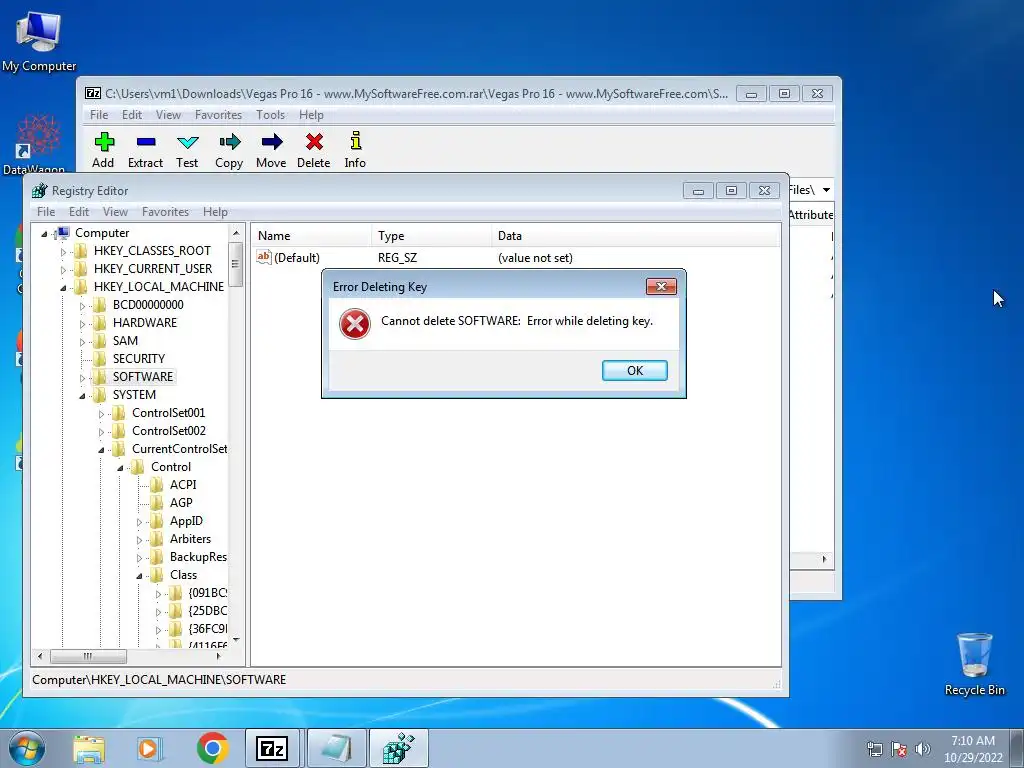Screen dimensions: 1024x768
Task: Click the (value not set) data cell
Action: tap(535, 258)
